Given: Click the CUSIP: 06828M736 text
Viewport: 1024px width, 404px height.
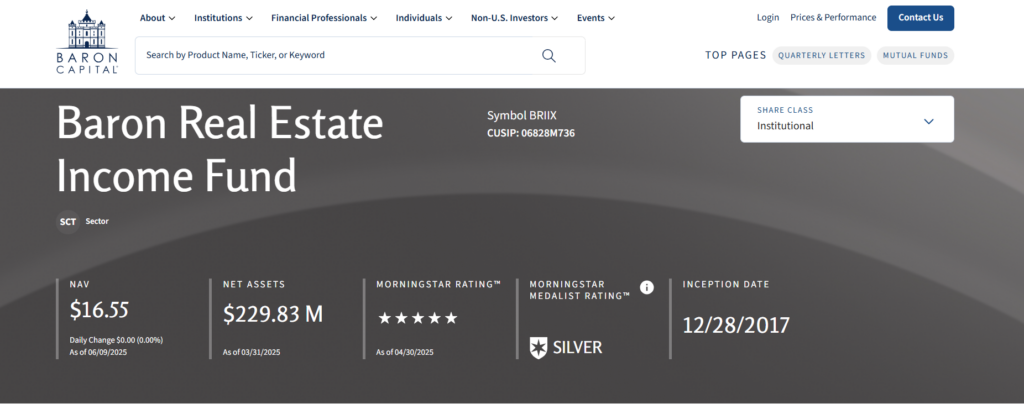Looking at the screenshot, I should [531, 134].
